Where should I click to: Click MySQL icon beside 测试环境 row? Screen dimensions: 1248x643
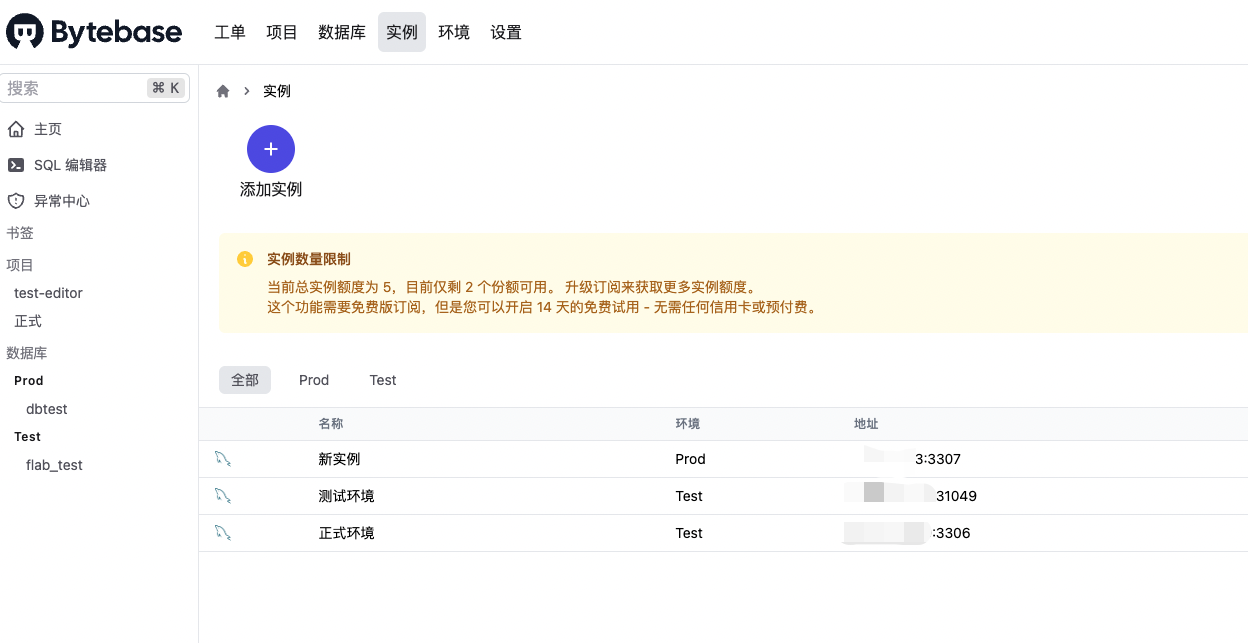(223, 496)
